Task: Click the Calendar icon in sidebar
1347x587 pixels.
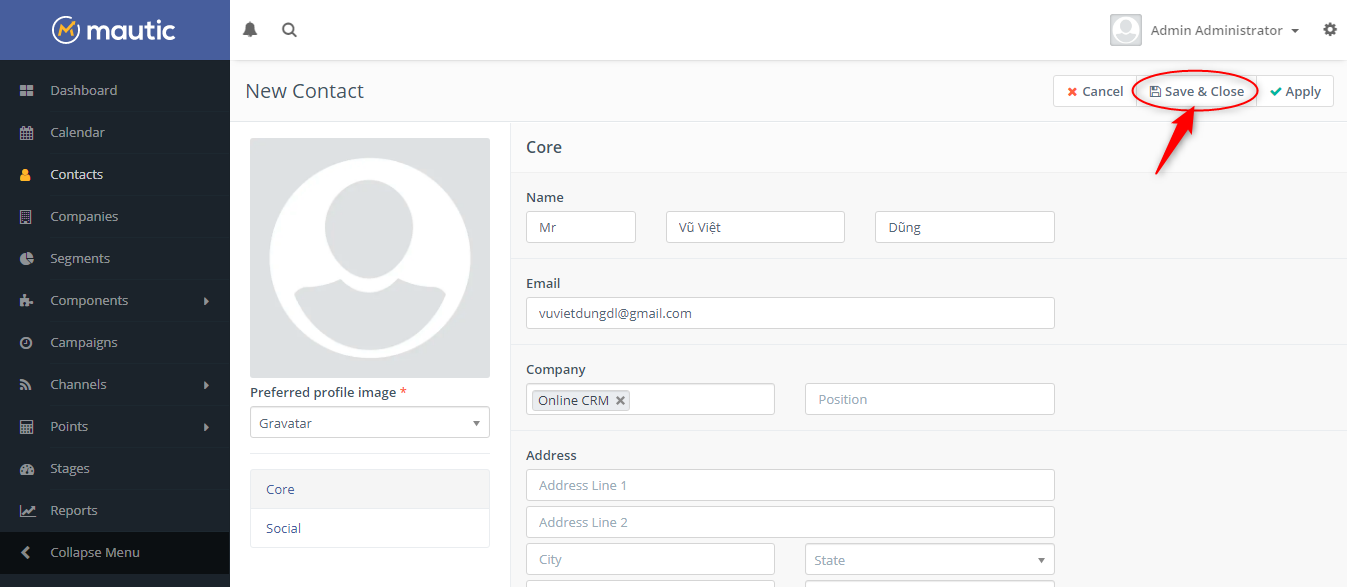Action: click(x=27, y=133)
